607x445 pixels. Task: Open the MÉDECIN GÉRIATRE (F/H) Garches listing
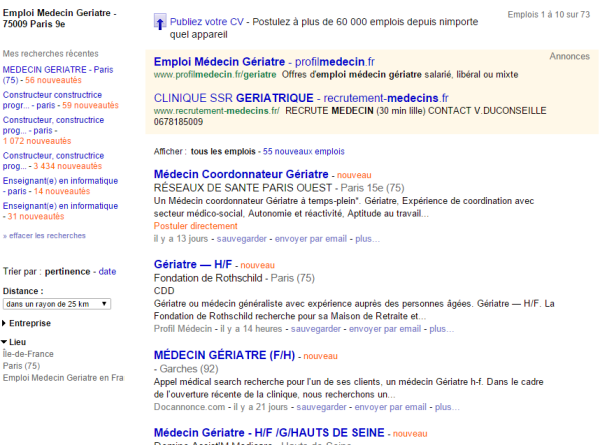tap(225, 354)
